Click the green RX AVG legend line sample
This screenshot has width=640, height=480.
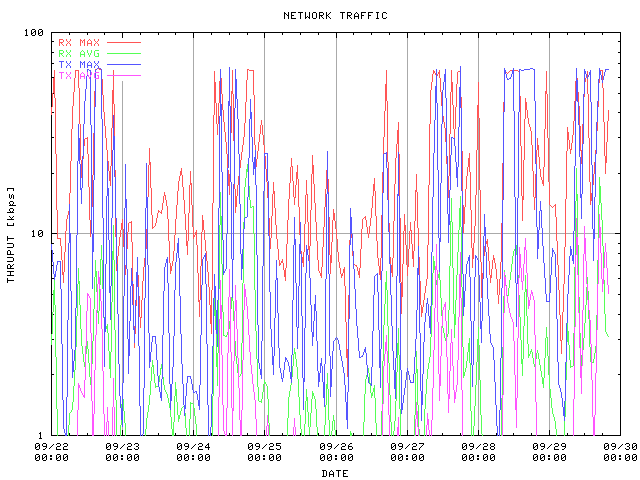124,53
